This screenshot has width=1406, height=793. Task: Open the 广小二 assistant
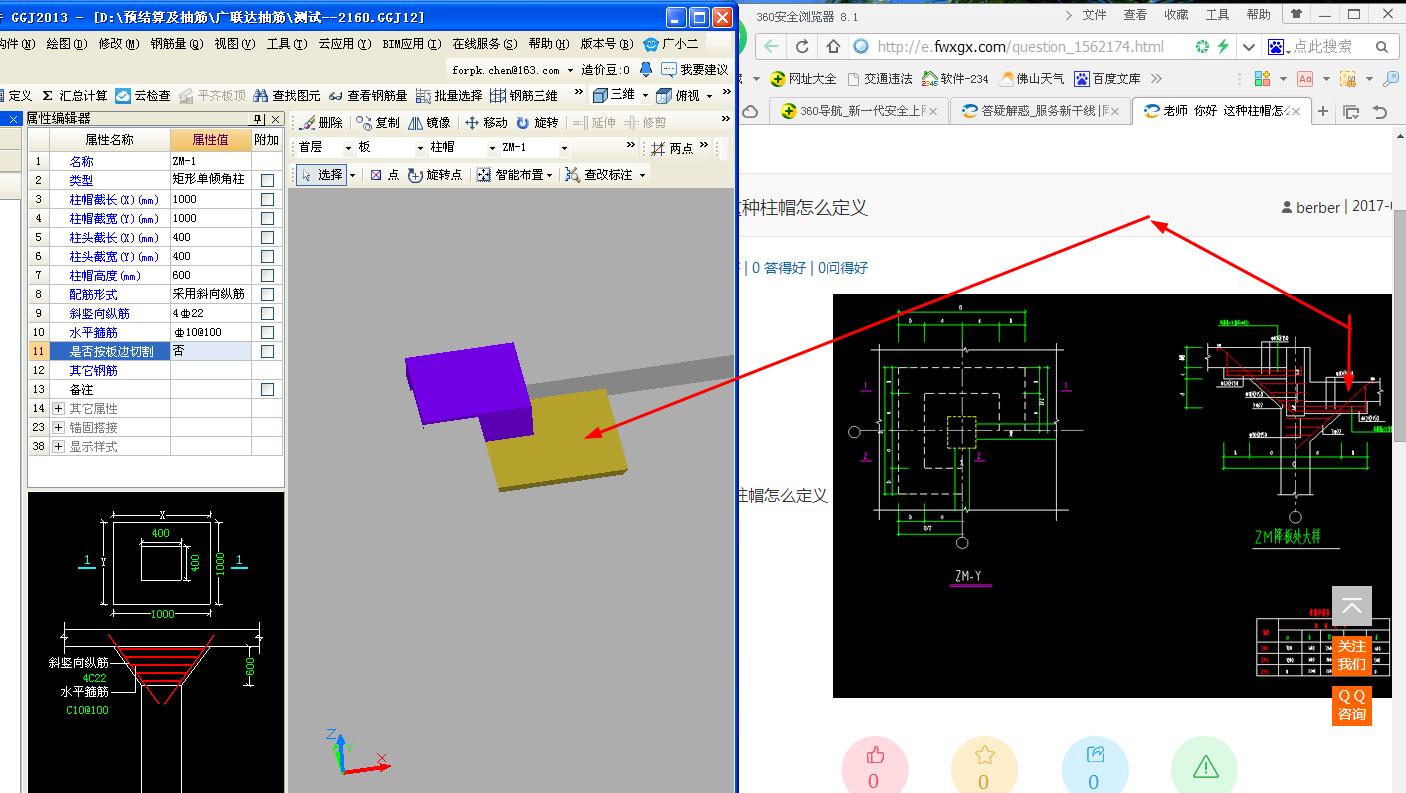click(x=671, y=44)
